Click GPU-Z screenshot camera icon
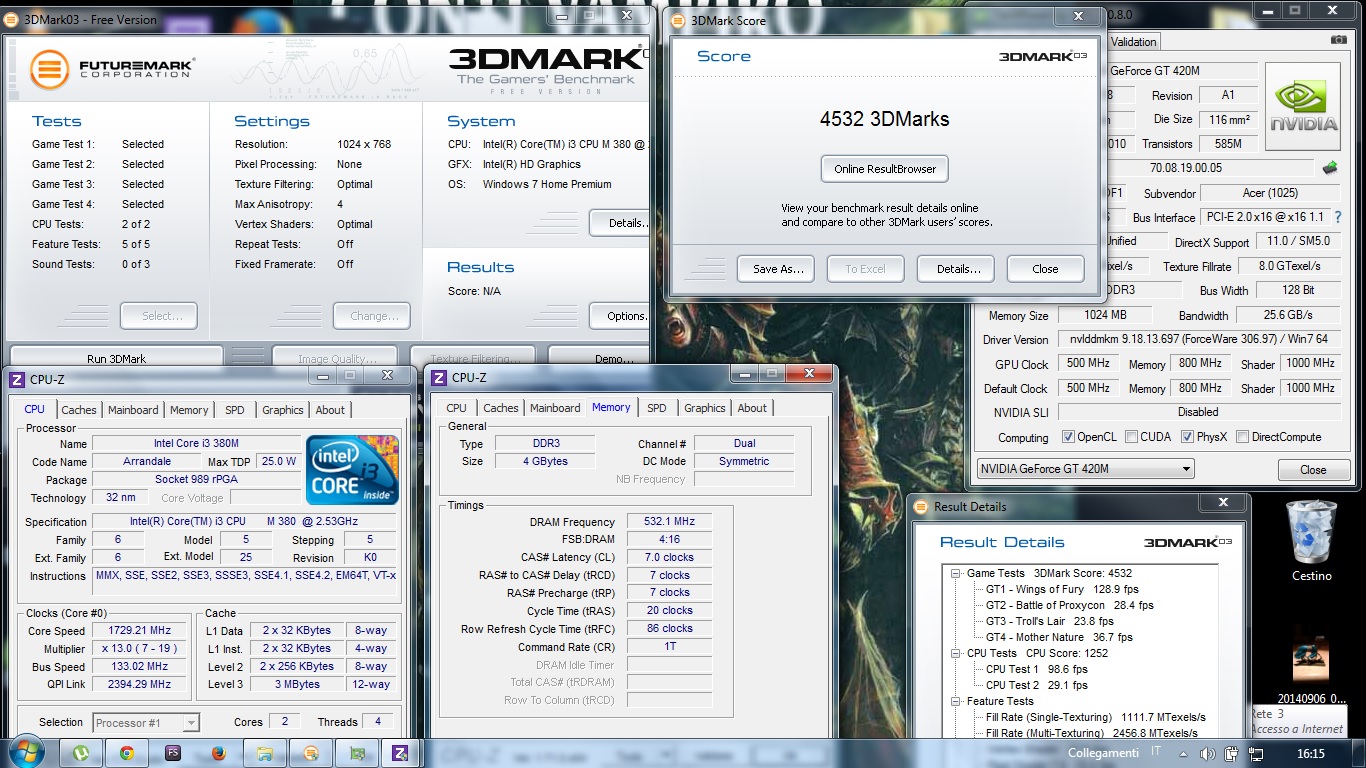The width and height of the screenshot is (1366, 768). pyautogui.click(x=1338, y=40)
